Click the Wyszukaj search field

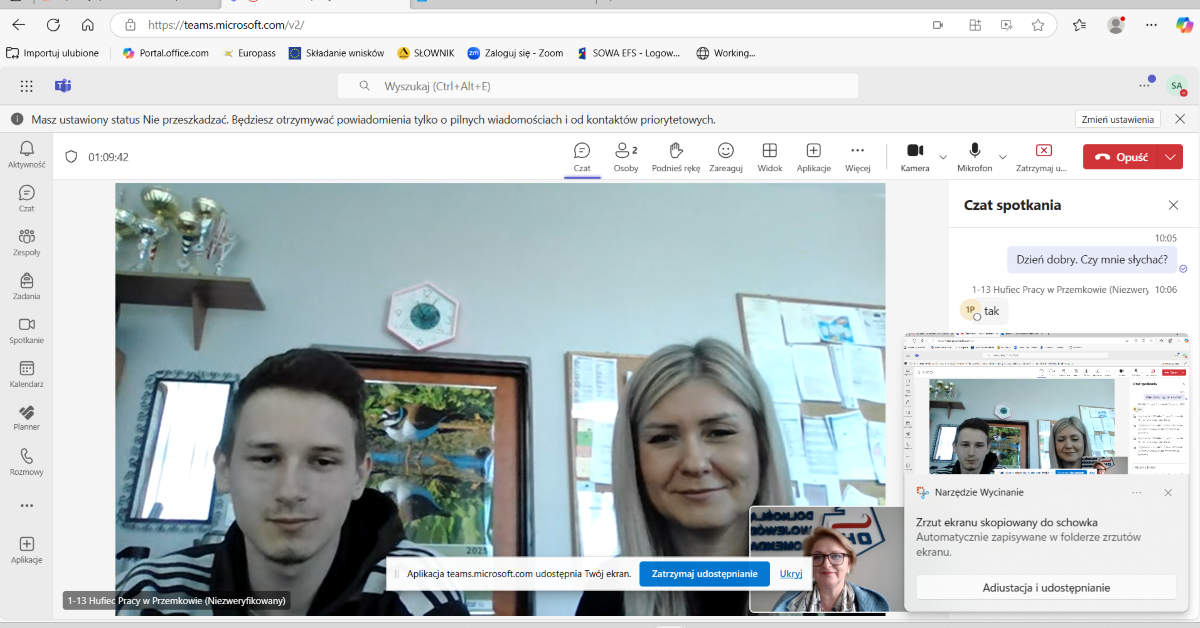[x=597, y=86]
